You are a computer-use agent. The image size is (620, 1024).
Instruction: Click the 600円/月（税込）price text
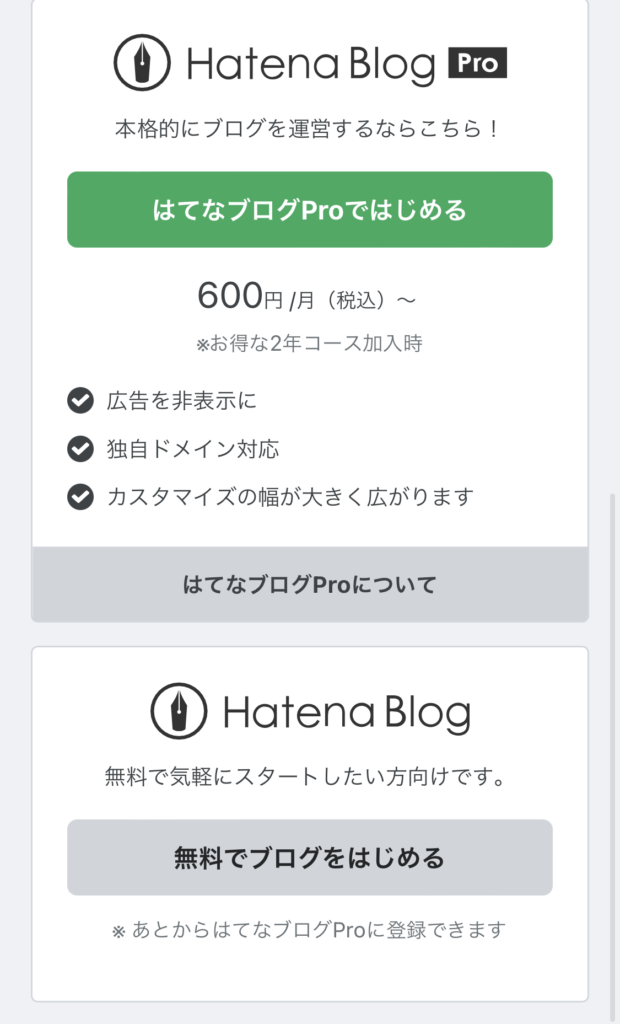[x=306, y=297]
